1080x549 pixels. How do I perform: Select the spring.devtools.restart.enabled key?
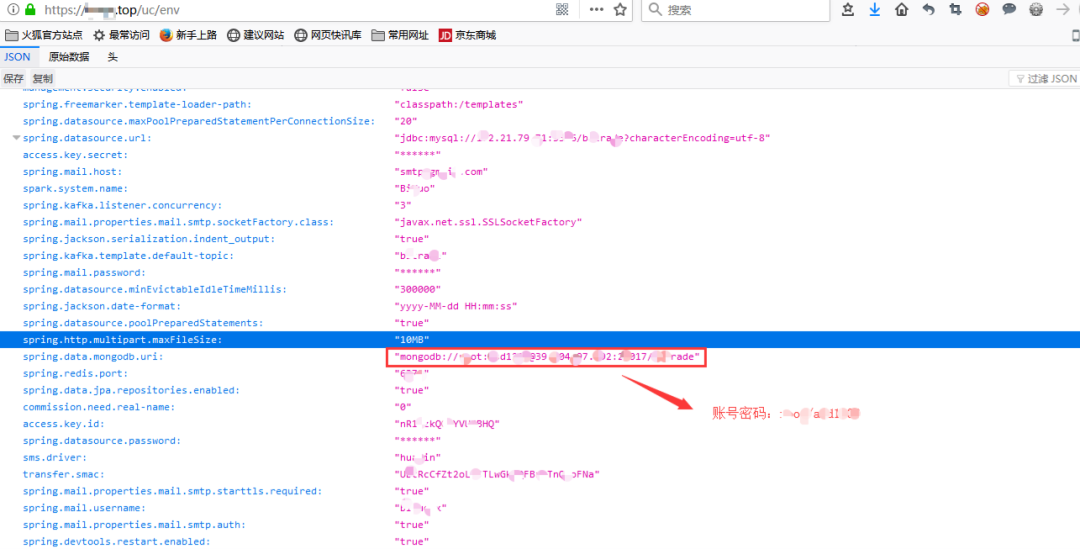[x=116, y=541]
